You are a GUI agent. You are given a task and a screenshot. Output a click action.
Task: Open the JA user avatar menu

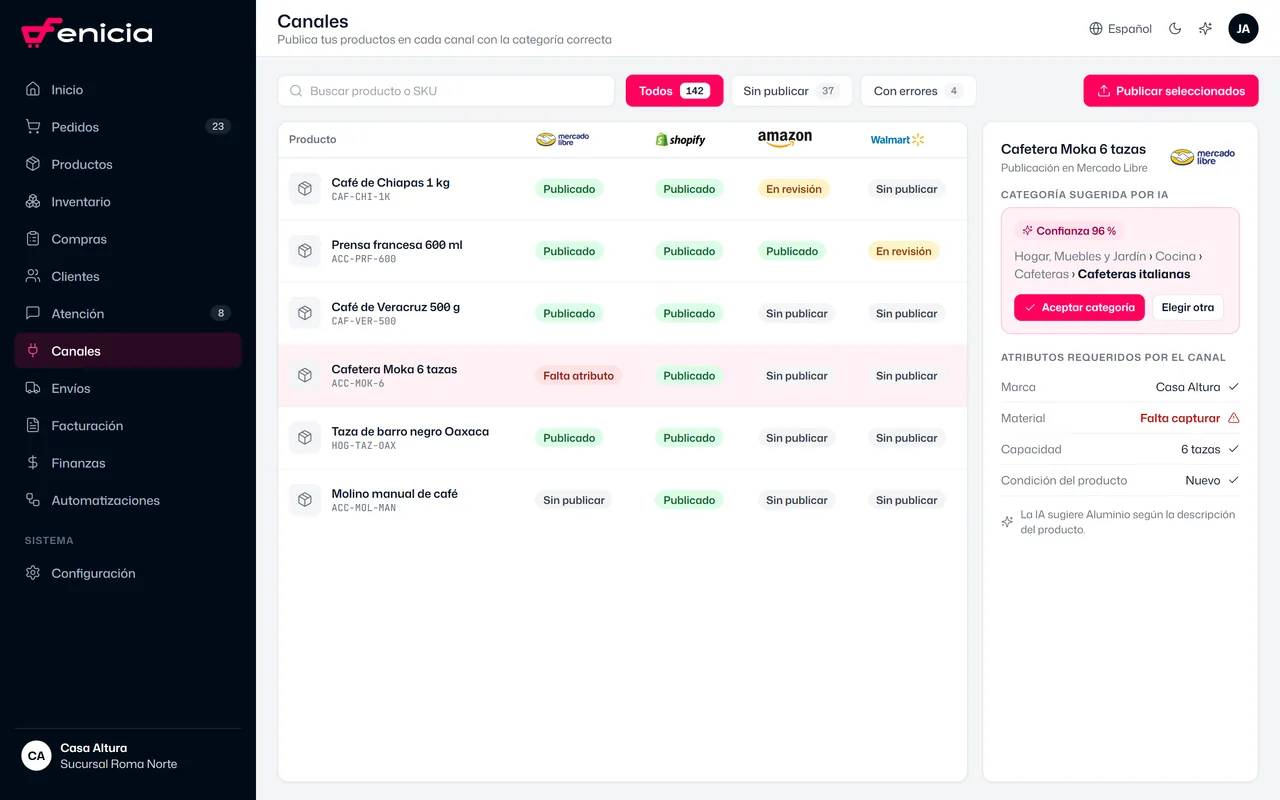(1243, 29)
